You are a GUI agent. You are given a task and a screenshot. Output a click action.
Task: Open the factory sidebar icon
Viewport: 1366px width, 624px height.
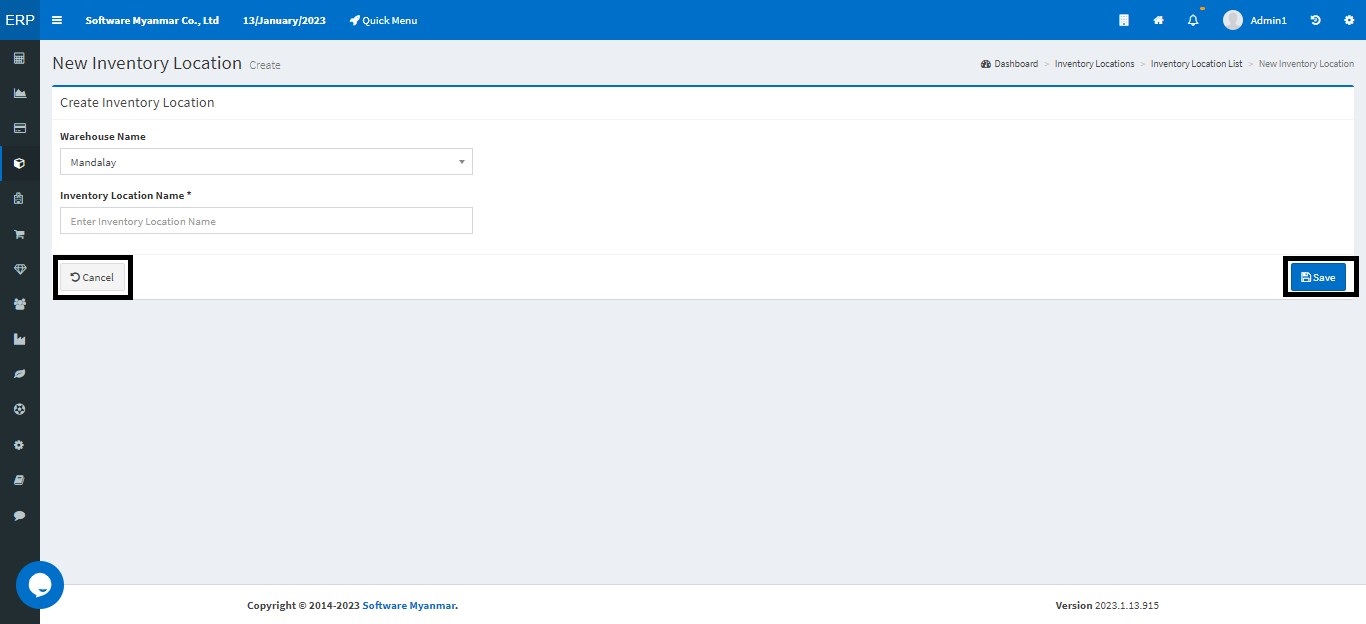[19, 339]
